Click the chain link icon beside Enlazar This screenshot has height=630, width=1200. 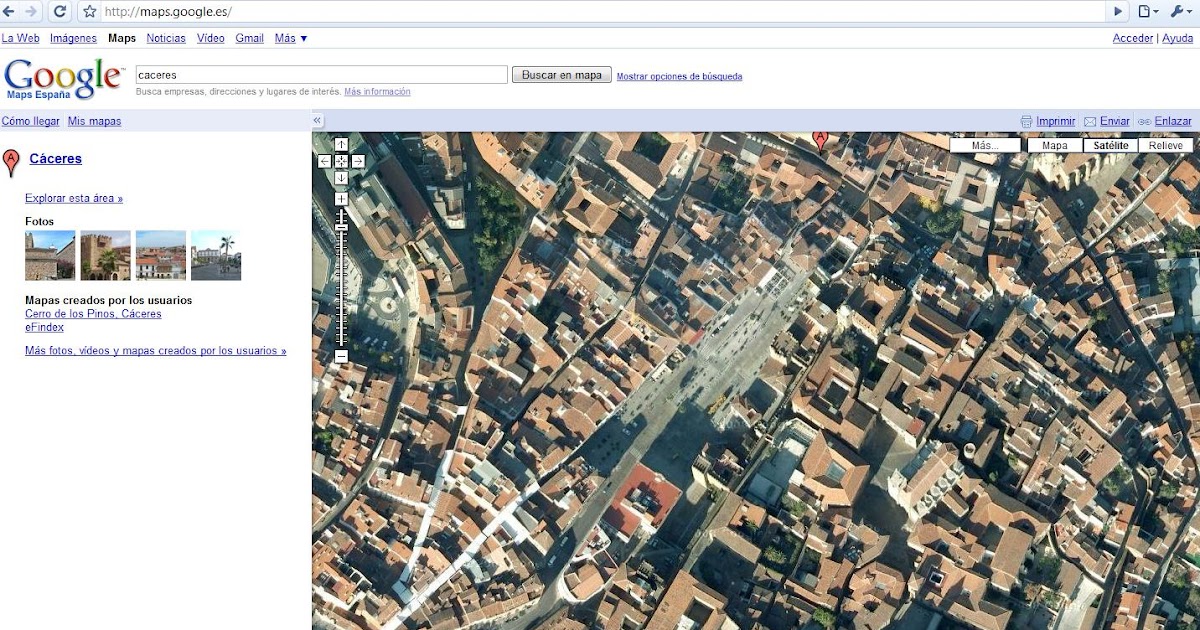pos(1144,121)
